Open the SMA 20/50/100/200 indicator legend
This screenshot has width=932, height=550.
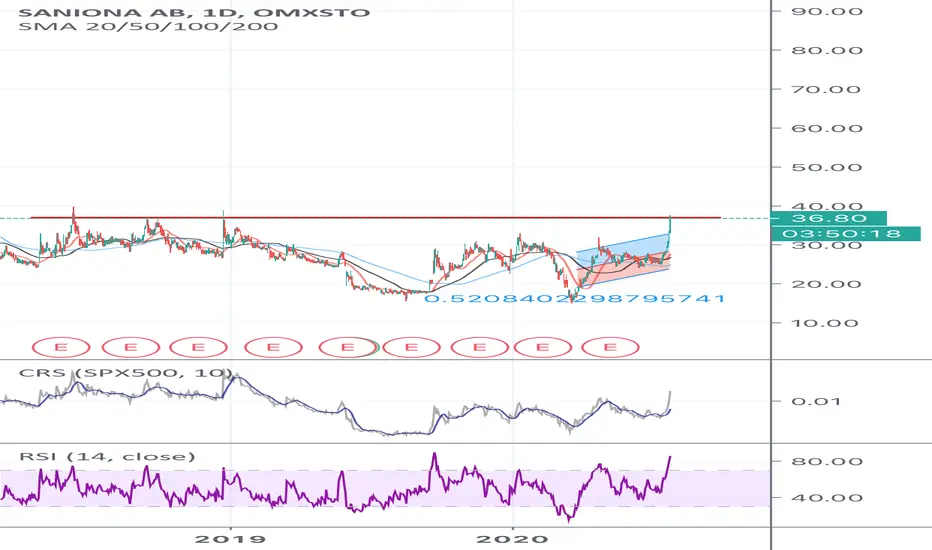(x=148, y=26)
